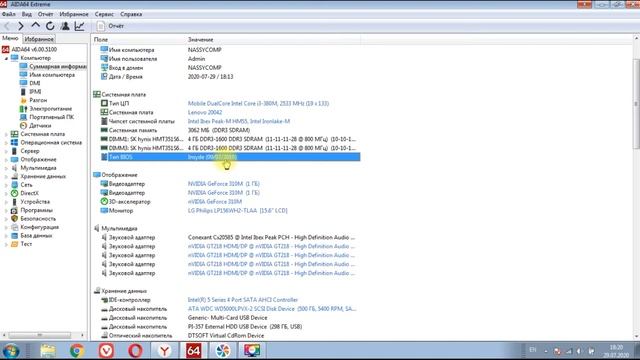Open the Справка menu
This screenshot has width=640, height=360.
coord(131,14)
